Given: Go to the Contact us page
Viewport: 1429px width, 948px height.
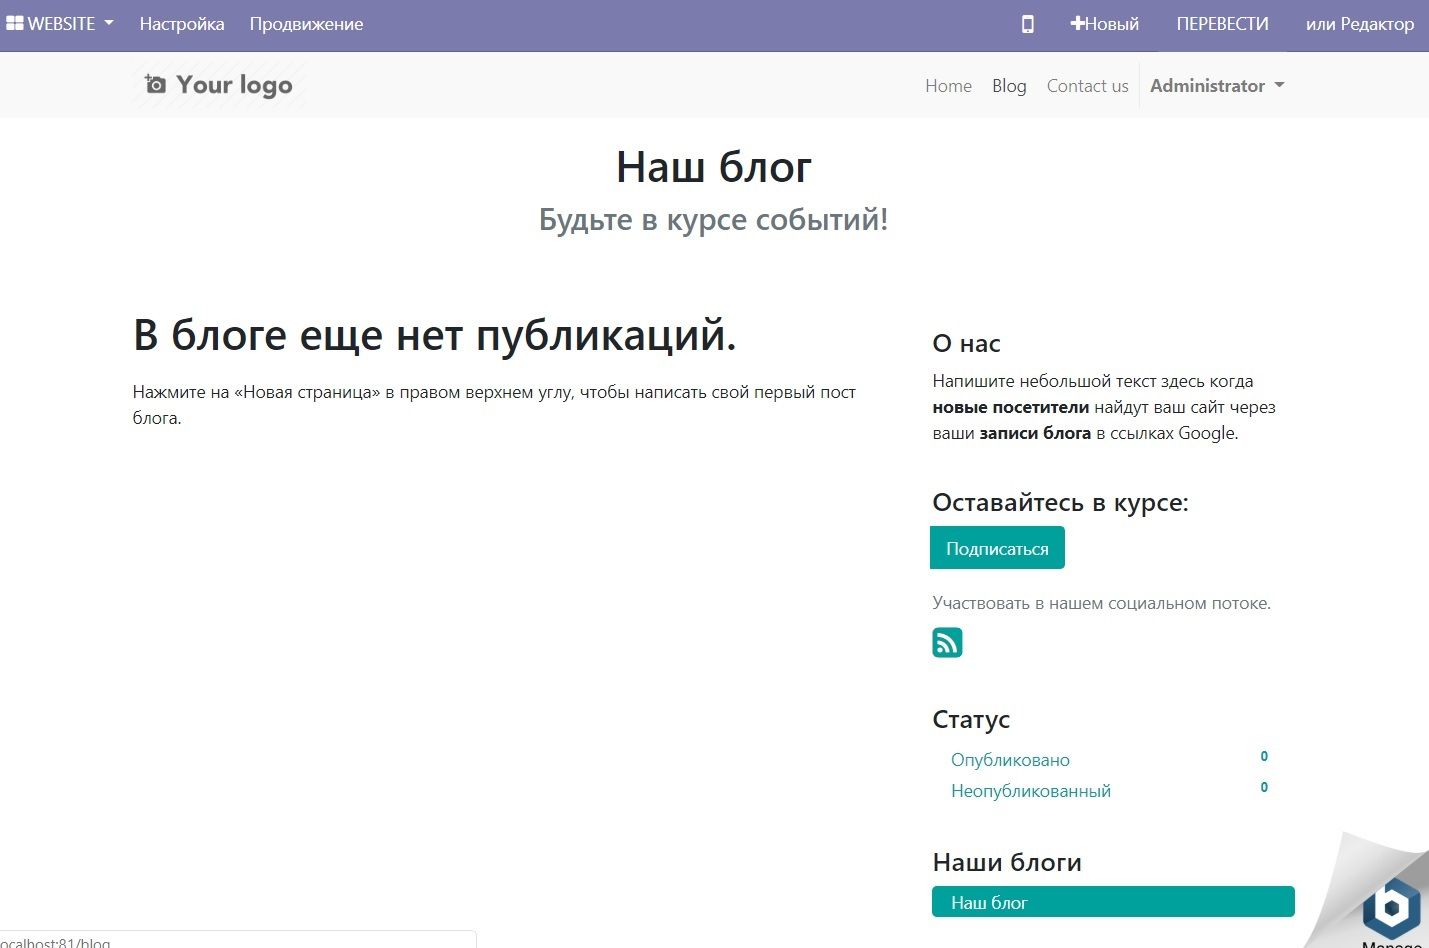Looking at the screenshot, I should click(x=1086, y=85).
